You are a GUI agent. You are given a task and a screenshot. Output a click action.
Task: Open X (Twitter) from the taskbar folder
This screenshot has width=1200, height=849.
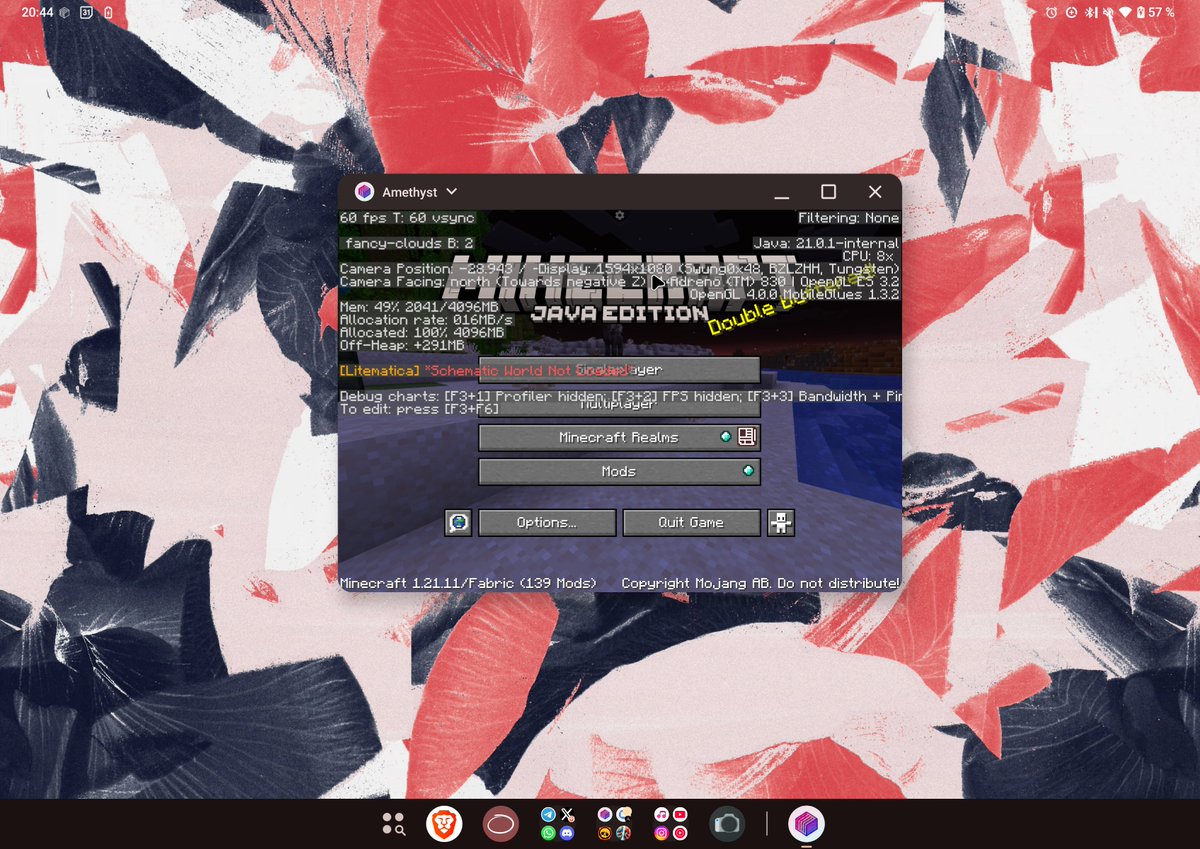pos(567,815)
